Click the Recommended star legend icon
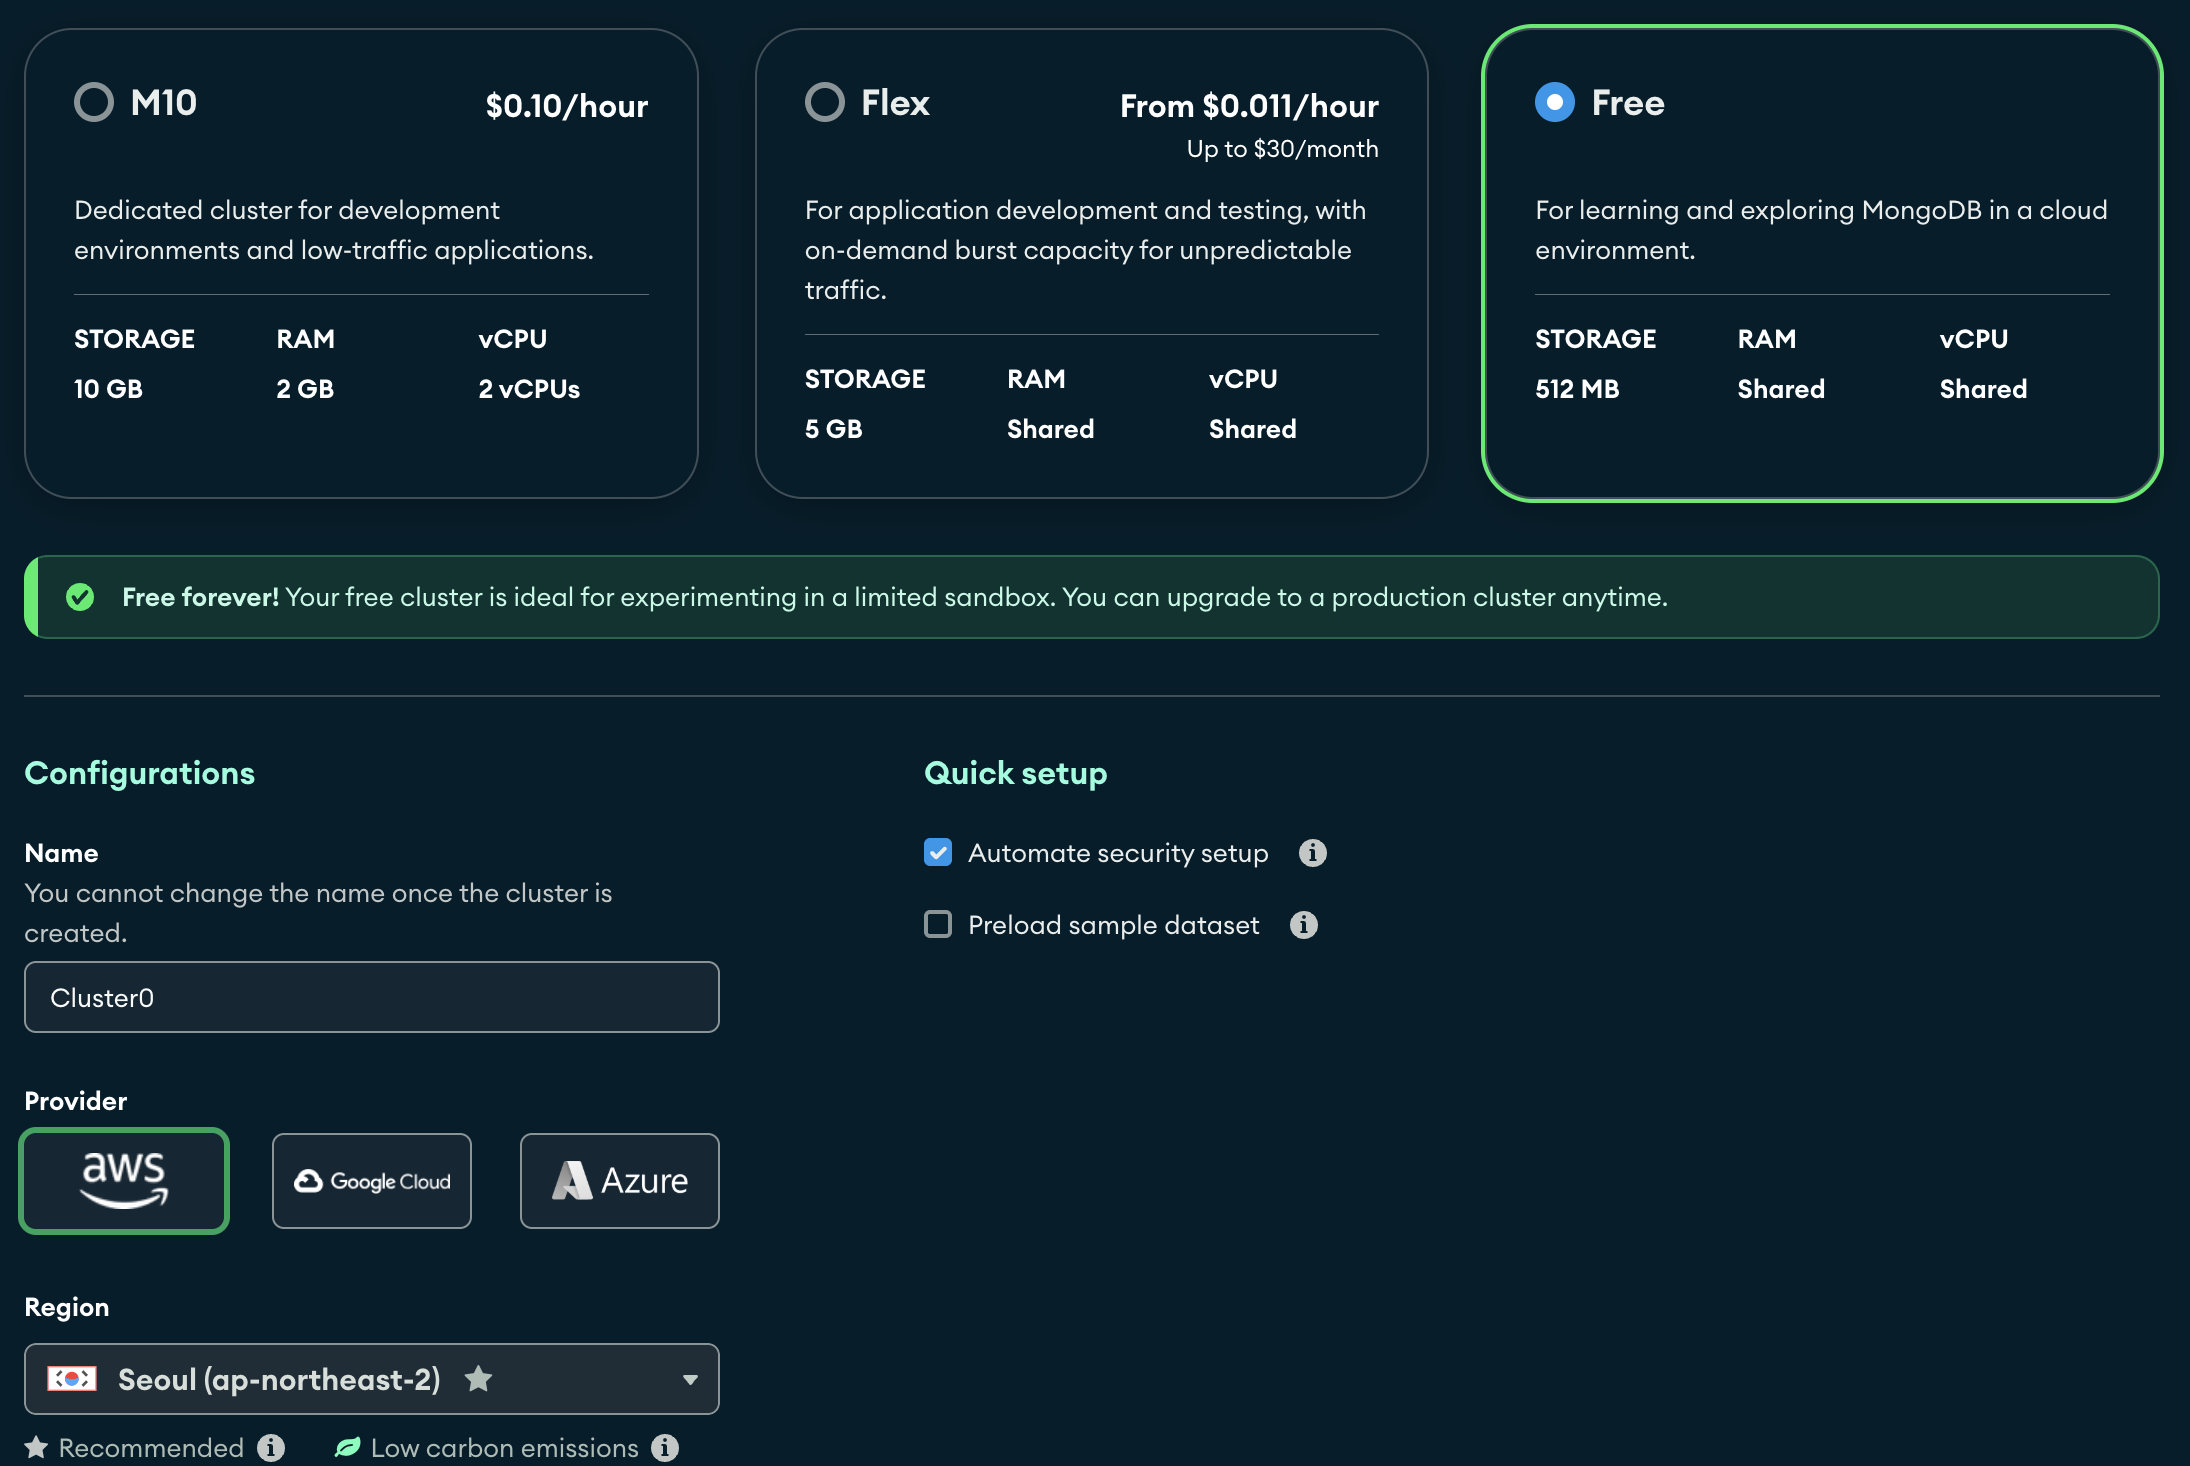 click(x=36, y=1448)
